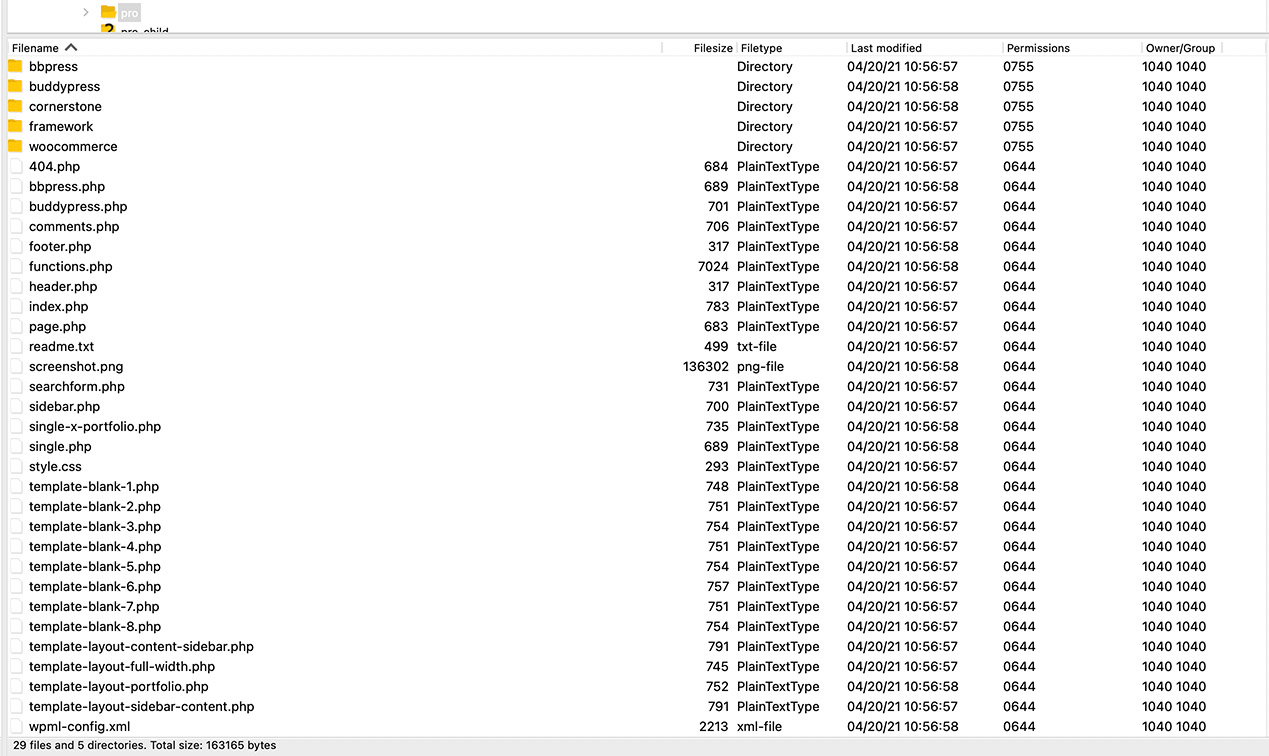Select the template-layout-portfolio.php file
1269x756 pixels.
click(x=118, y=686)
